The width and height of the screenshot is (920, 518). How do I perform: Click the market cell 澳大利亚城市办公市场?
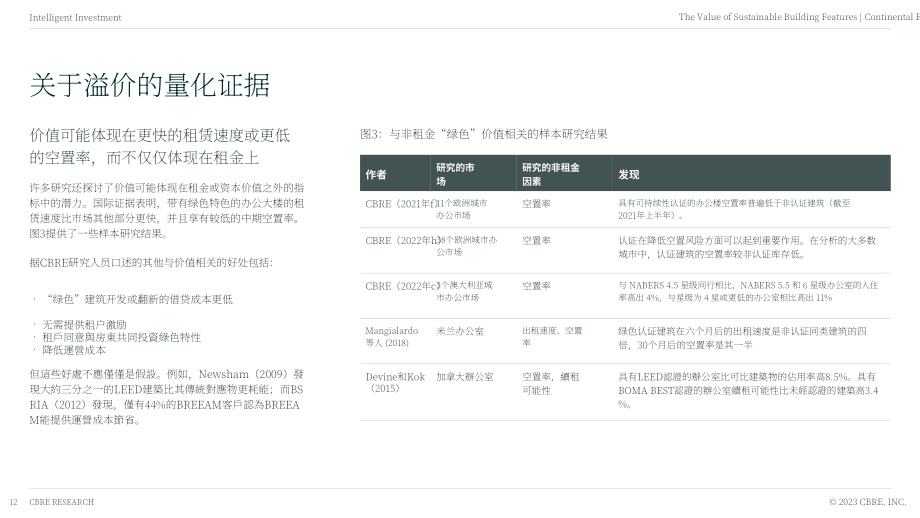(464, 292)
